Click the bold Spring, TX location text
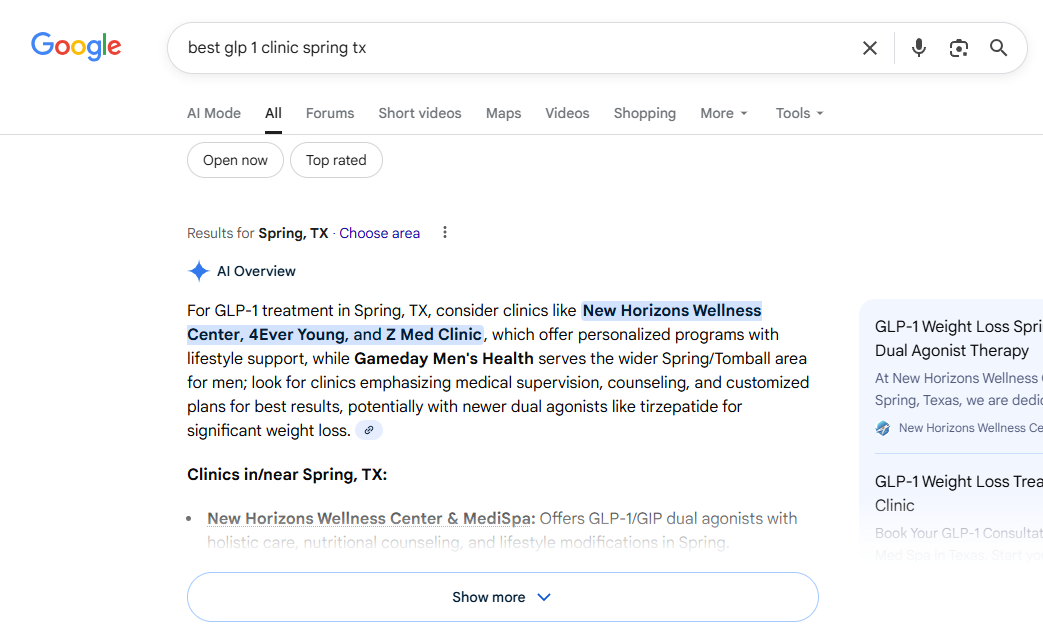 click(x=293, y=233)
